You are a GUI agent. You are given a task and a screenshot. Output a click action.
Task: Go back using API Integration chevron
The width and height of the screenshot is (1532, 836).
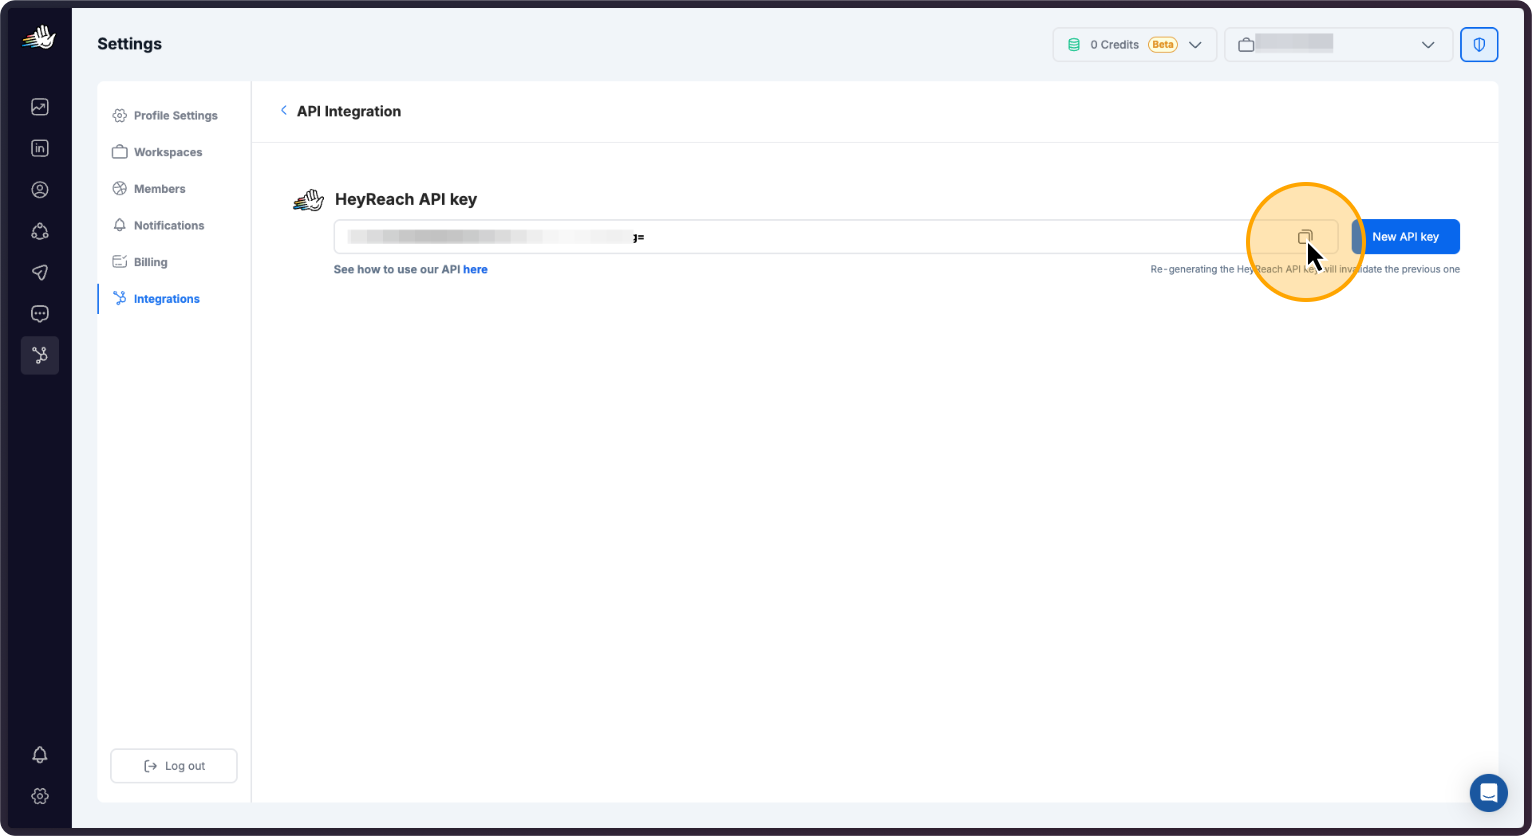(x=284, y=111)
